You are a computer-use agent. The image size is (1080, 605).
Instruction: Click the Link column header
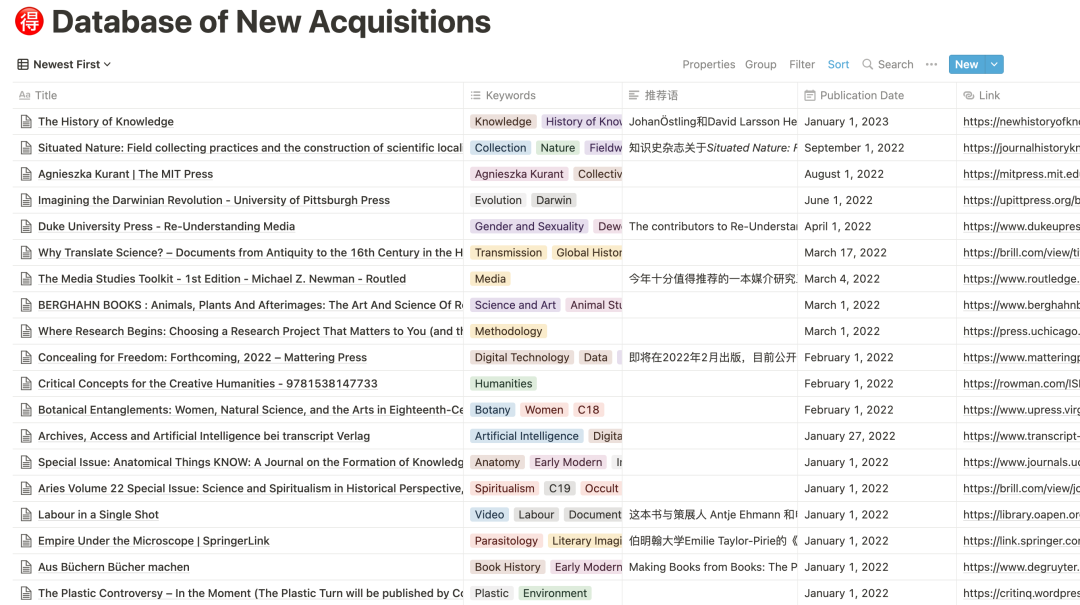(x=1018, y=95)
